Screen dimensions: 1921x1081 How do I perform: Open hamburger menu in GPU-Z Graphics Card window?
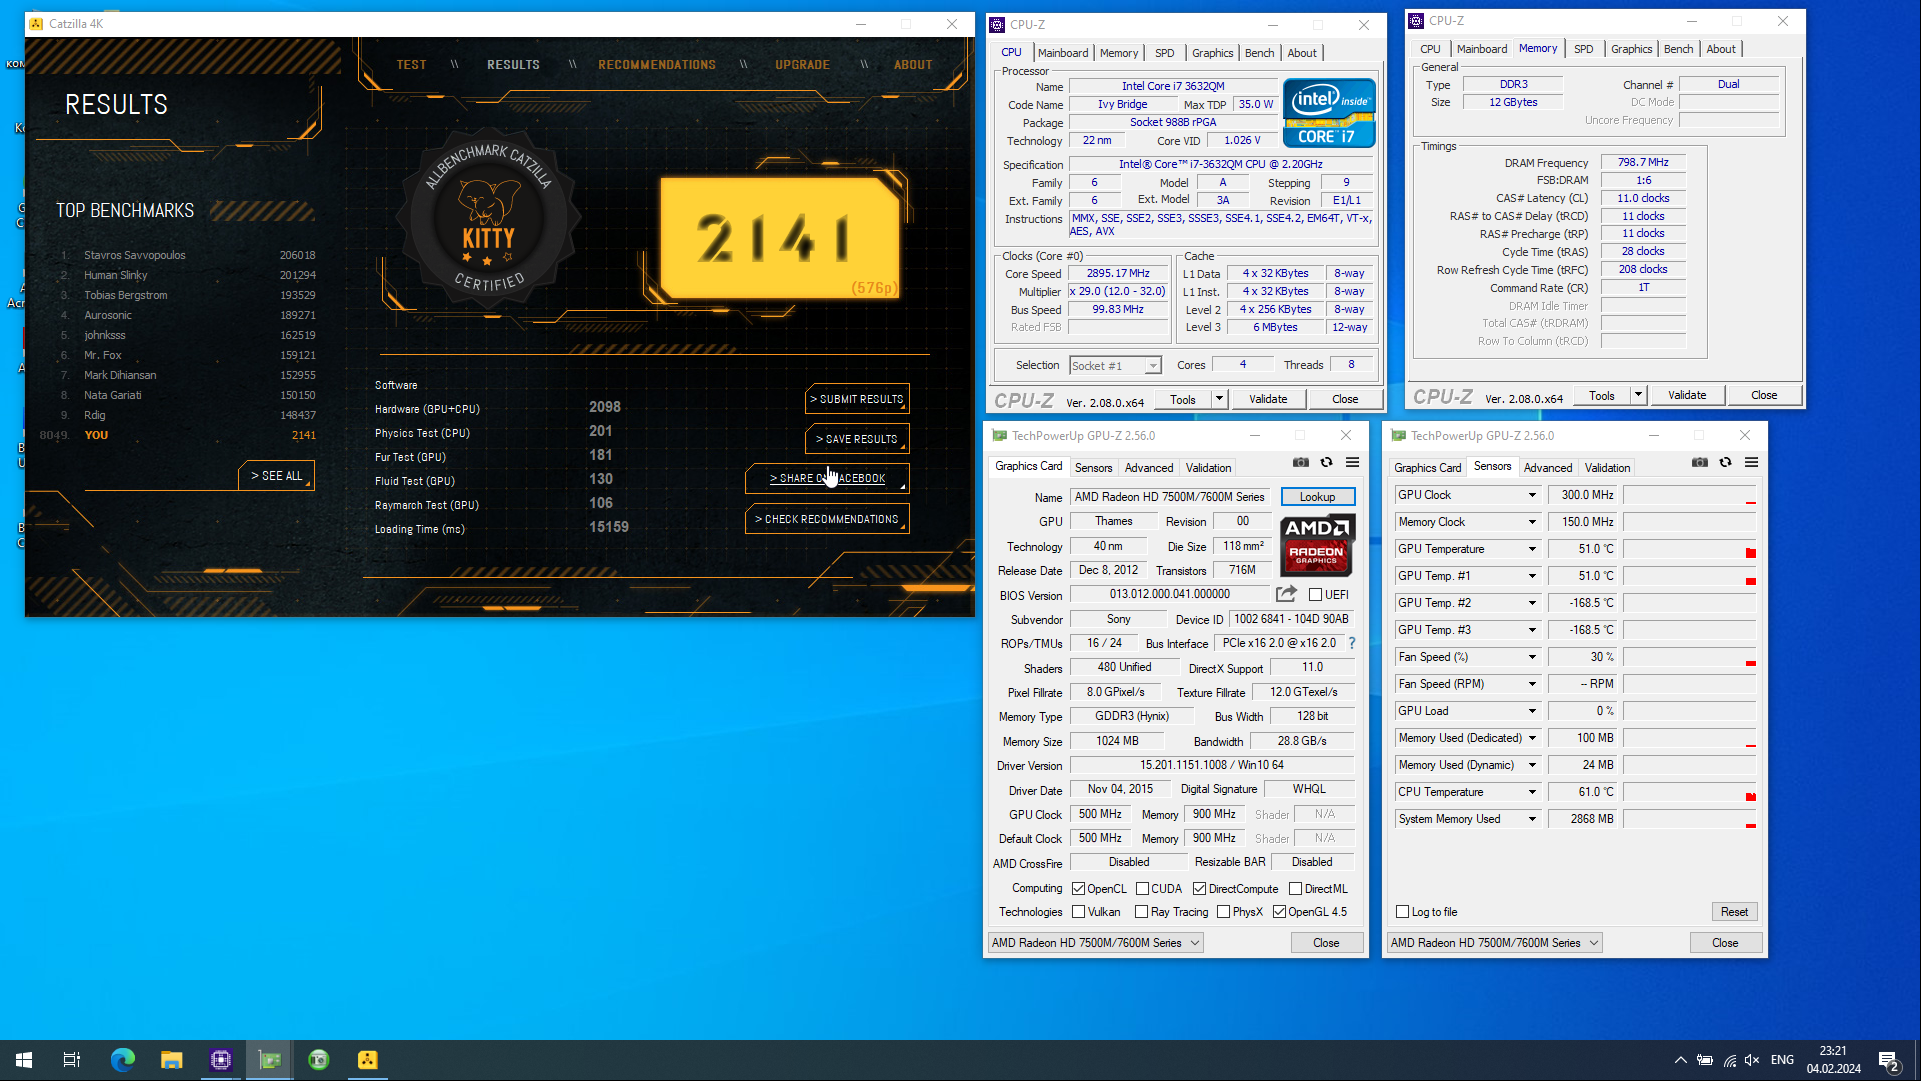(x=1352, y=462)
